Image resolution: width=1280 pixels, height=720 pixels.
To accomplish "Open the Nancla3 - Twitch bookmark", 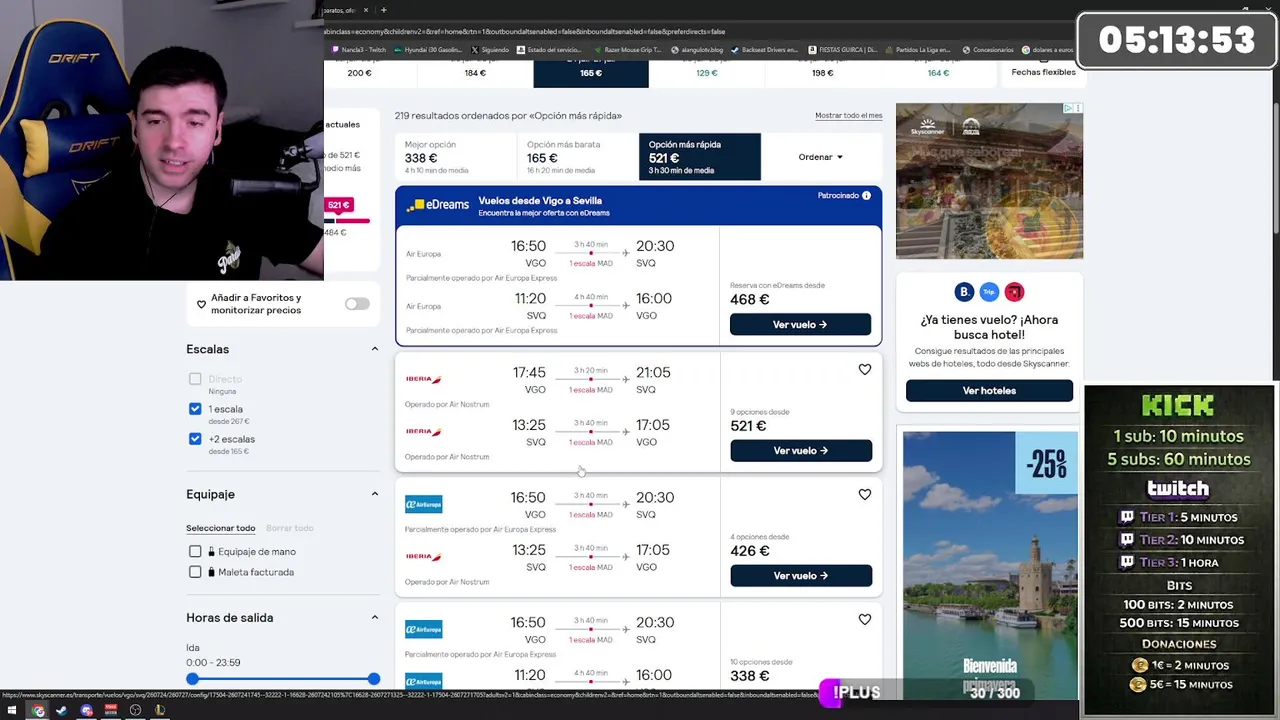I will coord(358,49).
